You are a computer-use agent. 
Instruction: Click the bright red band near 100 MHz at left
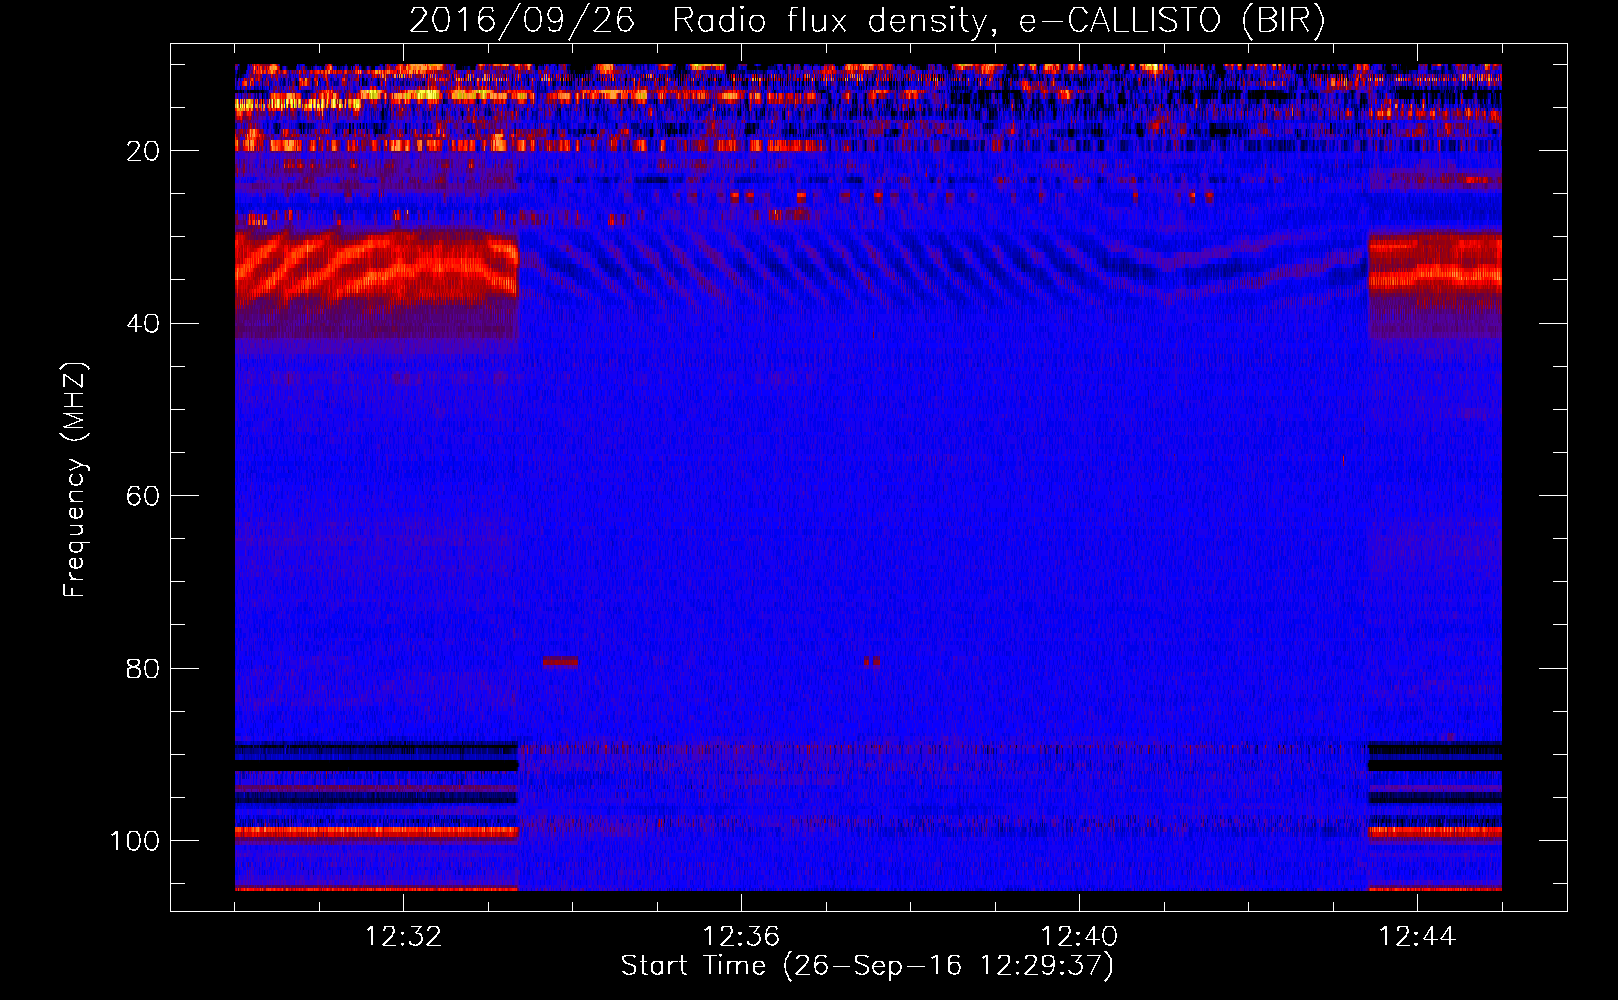tap(376, 832)
